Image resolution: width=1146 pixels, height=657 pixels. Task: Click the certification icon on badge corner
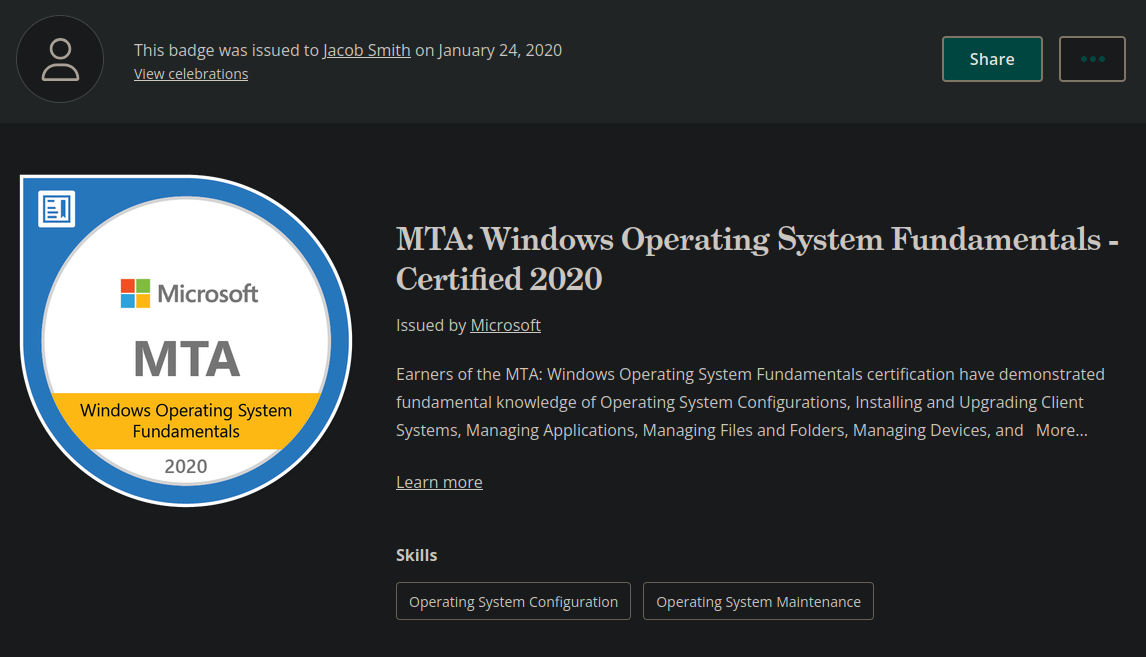click(56, 209)
